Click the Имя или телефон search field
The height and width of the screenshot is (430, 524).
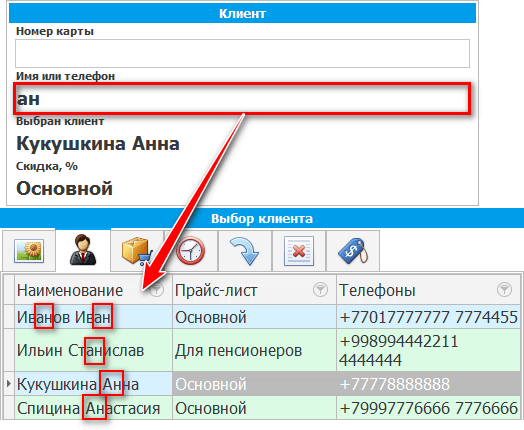(242, 99)
